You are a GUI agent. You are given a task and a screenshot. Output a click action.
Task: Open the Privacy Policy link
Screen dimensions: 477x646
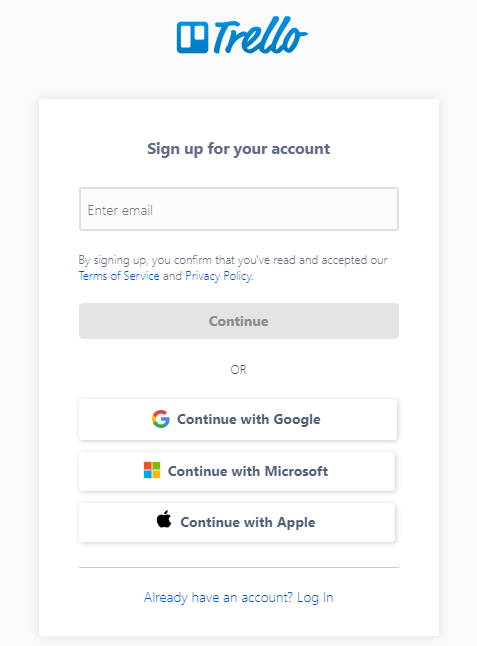(218, 276)
